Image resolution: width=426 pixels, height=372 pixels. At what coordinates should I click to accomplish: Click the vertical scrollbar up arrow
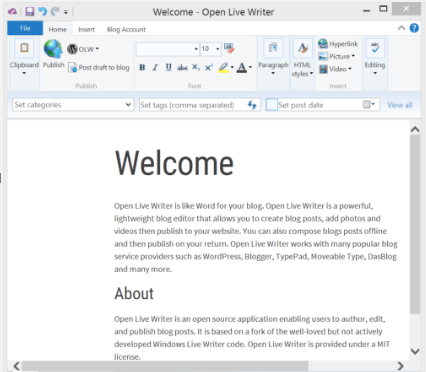[x=415, y=129]
